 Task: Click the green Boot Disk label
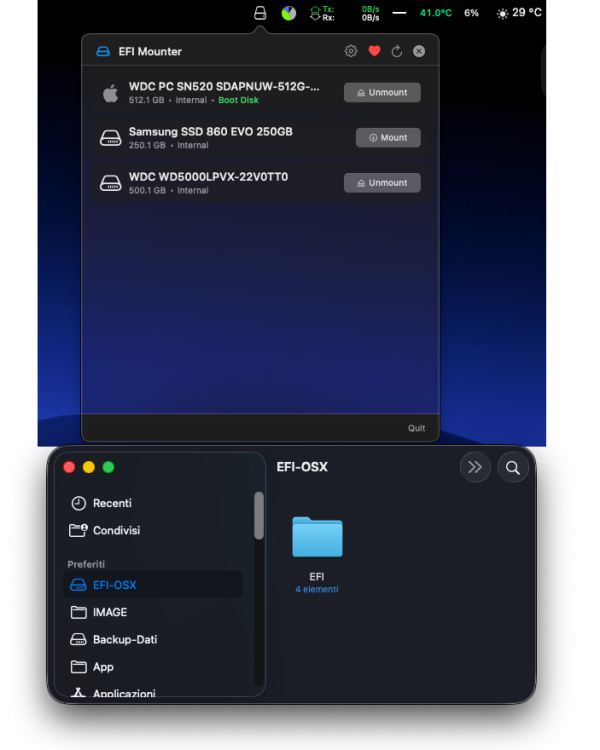pos(238,100)
